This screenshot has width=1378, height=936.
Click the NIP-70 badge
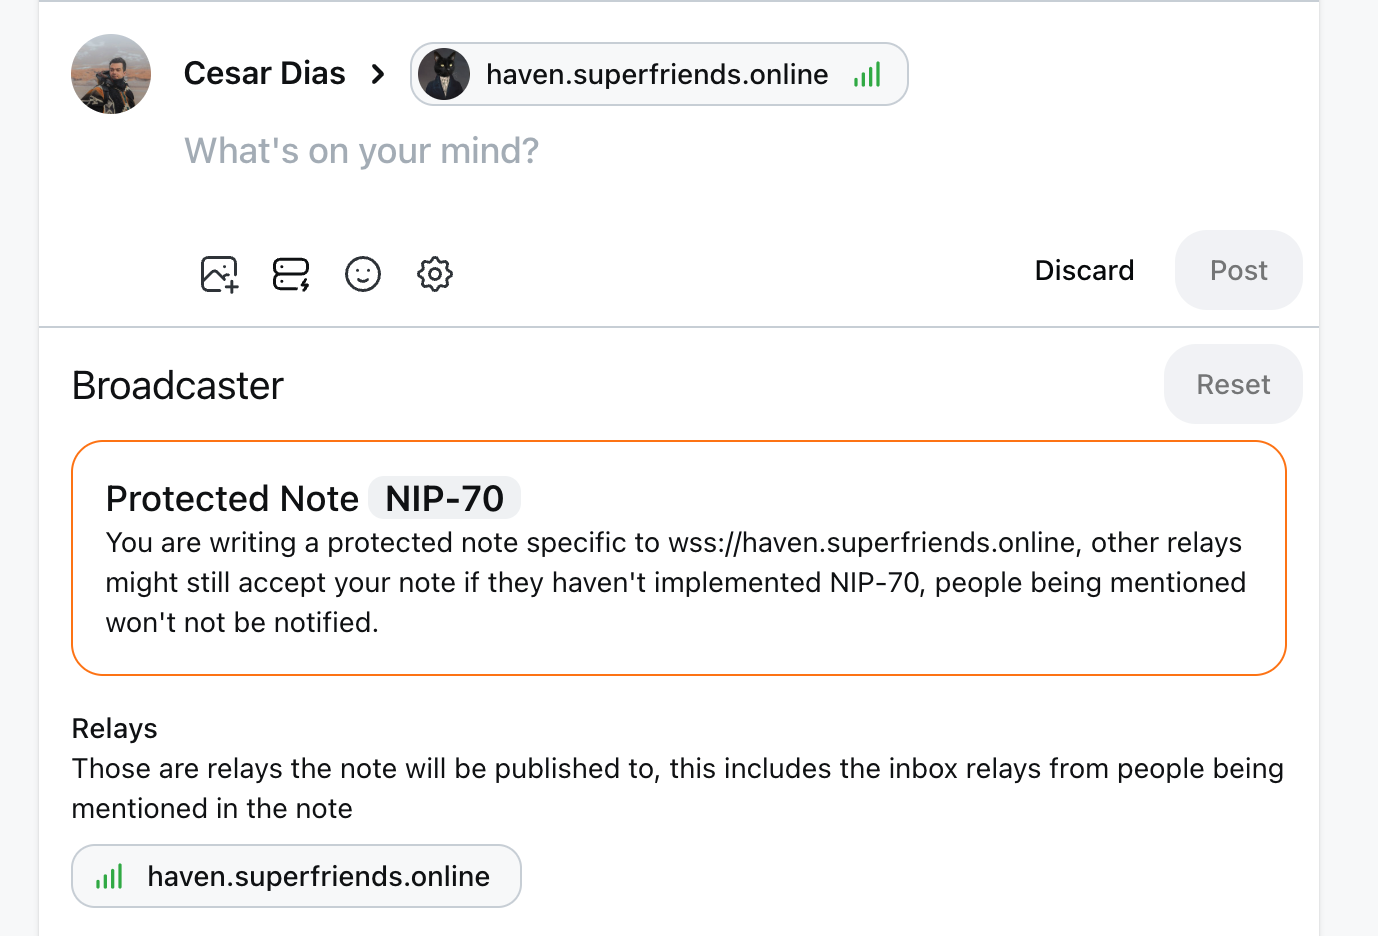tap(444, 498)
